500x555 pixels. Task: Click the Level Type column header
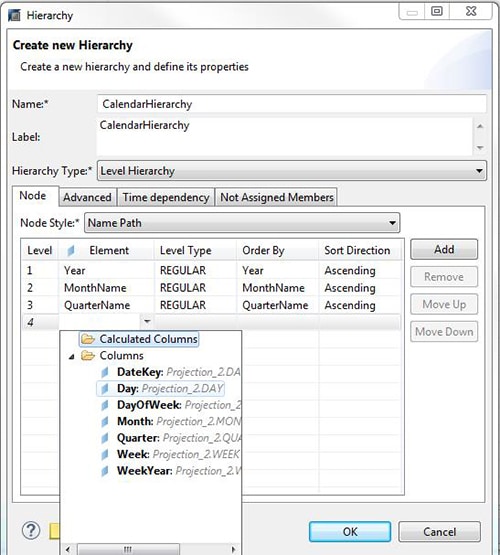tap(195, 251)
